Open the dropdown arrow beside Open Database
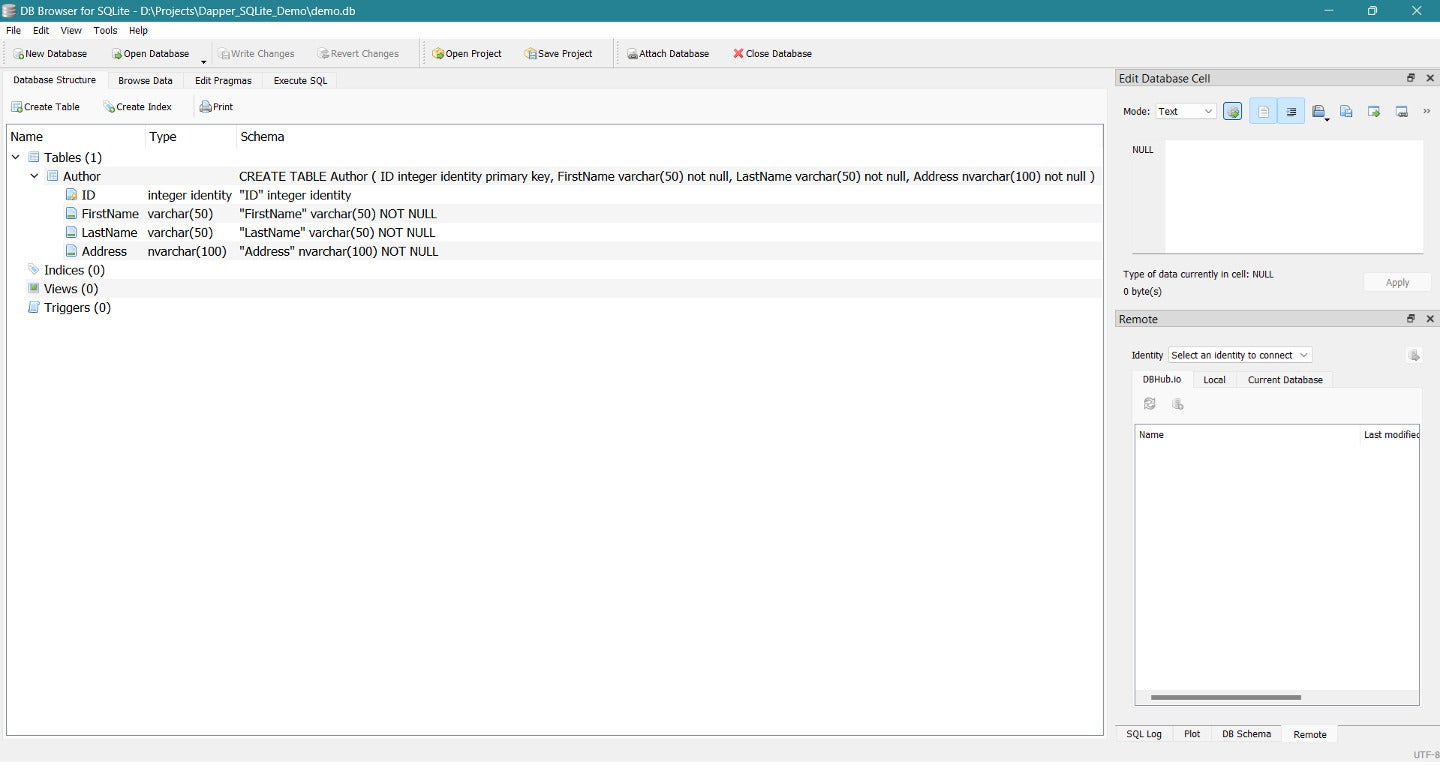The height and width of the screenshot is (765, 1440). 204,61
